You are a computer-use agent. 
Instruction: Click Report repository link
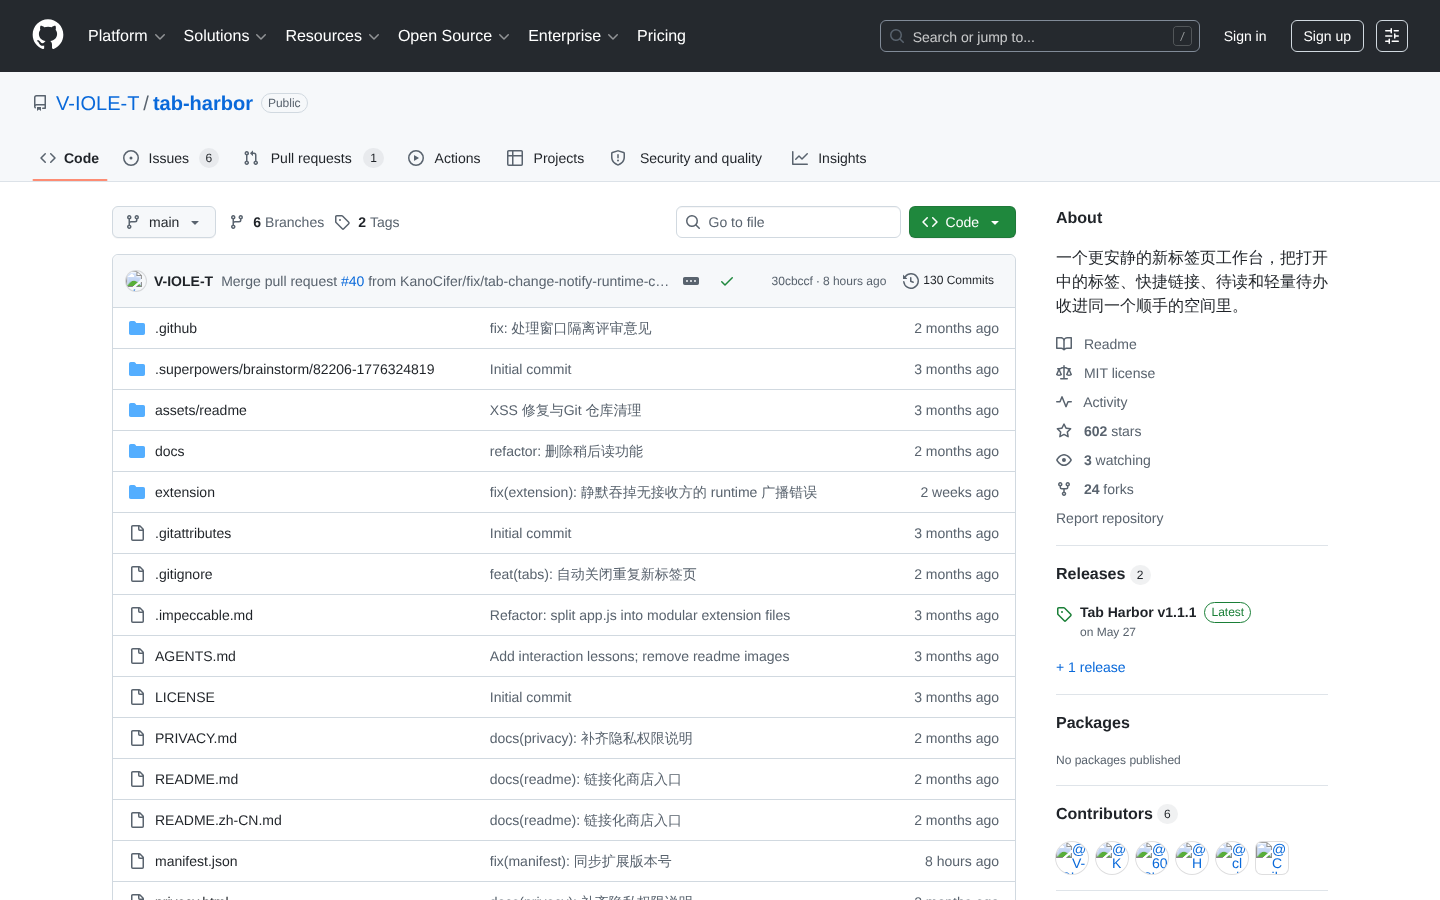point(1109,518)
